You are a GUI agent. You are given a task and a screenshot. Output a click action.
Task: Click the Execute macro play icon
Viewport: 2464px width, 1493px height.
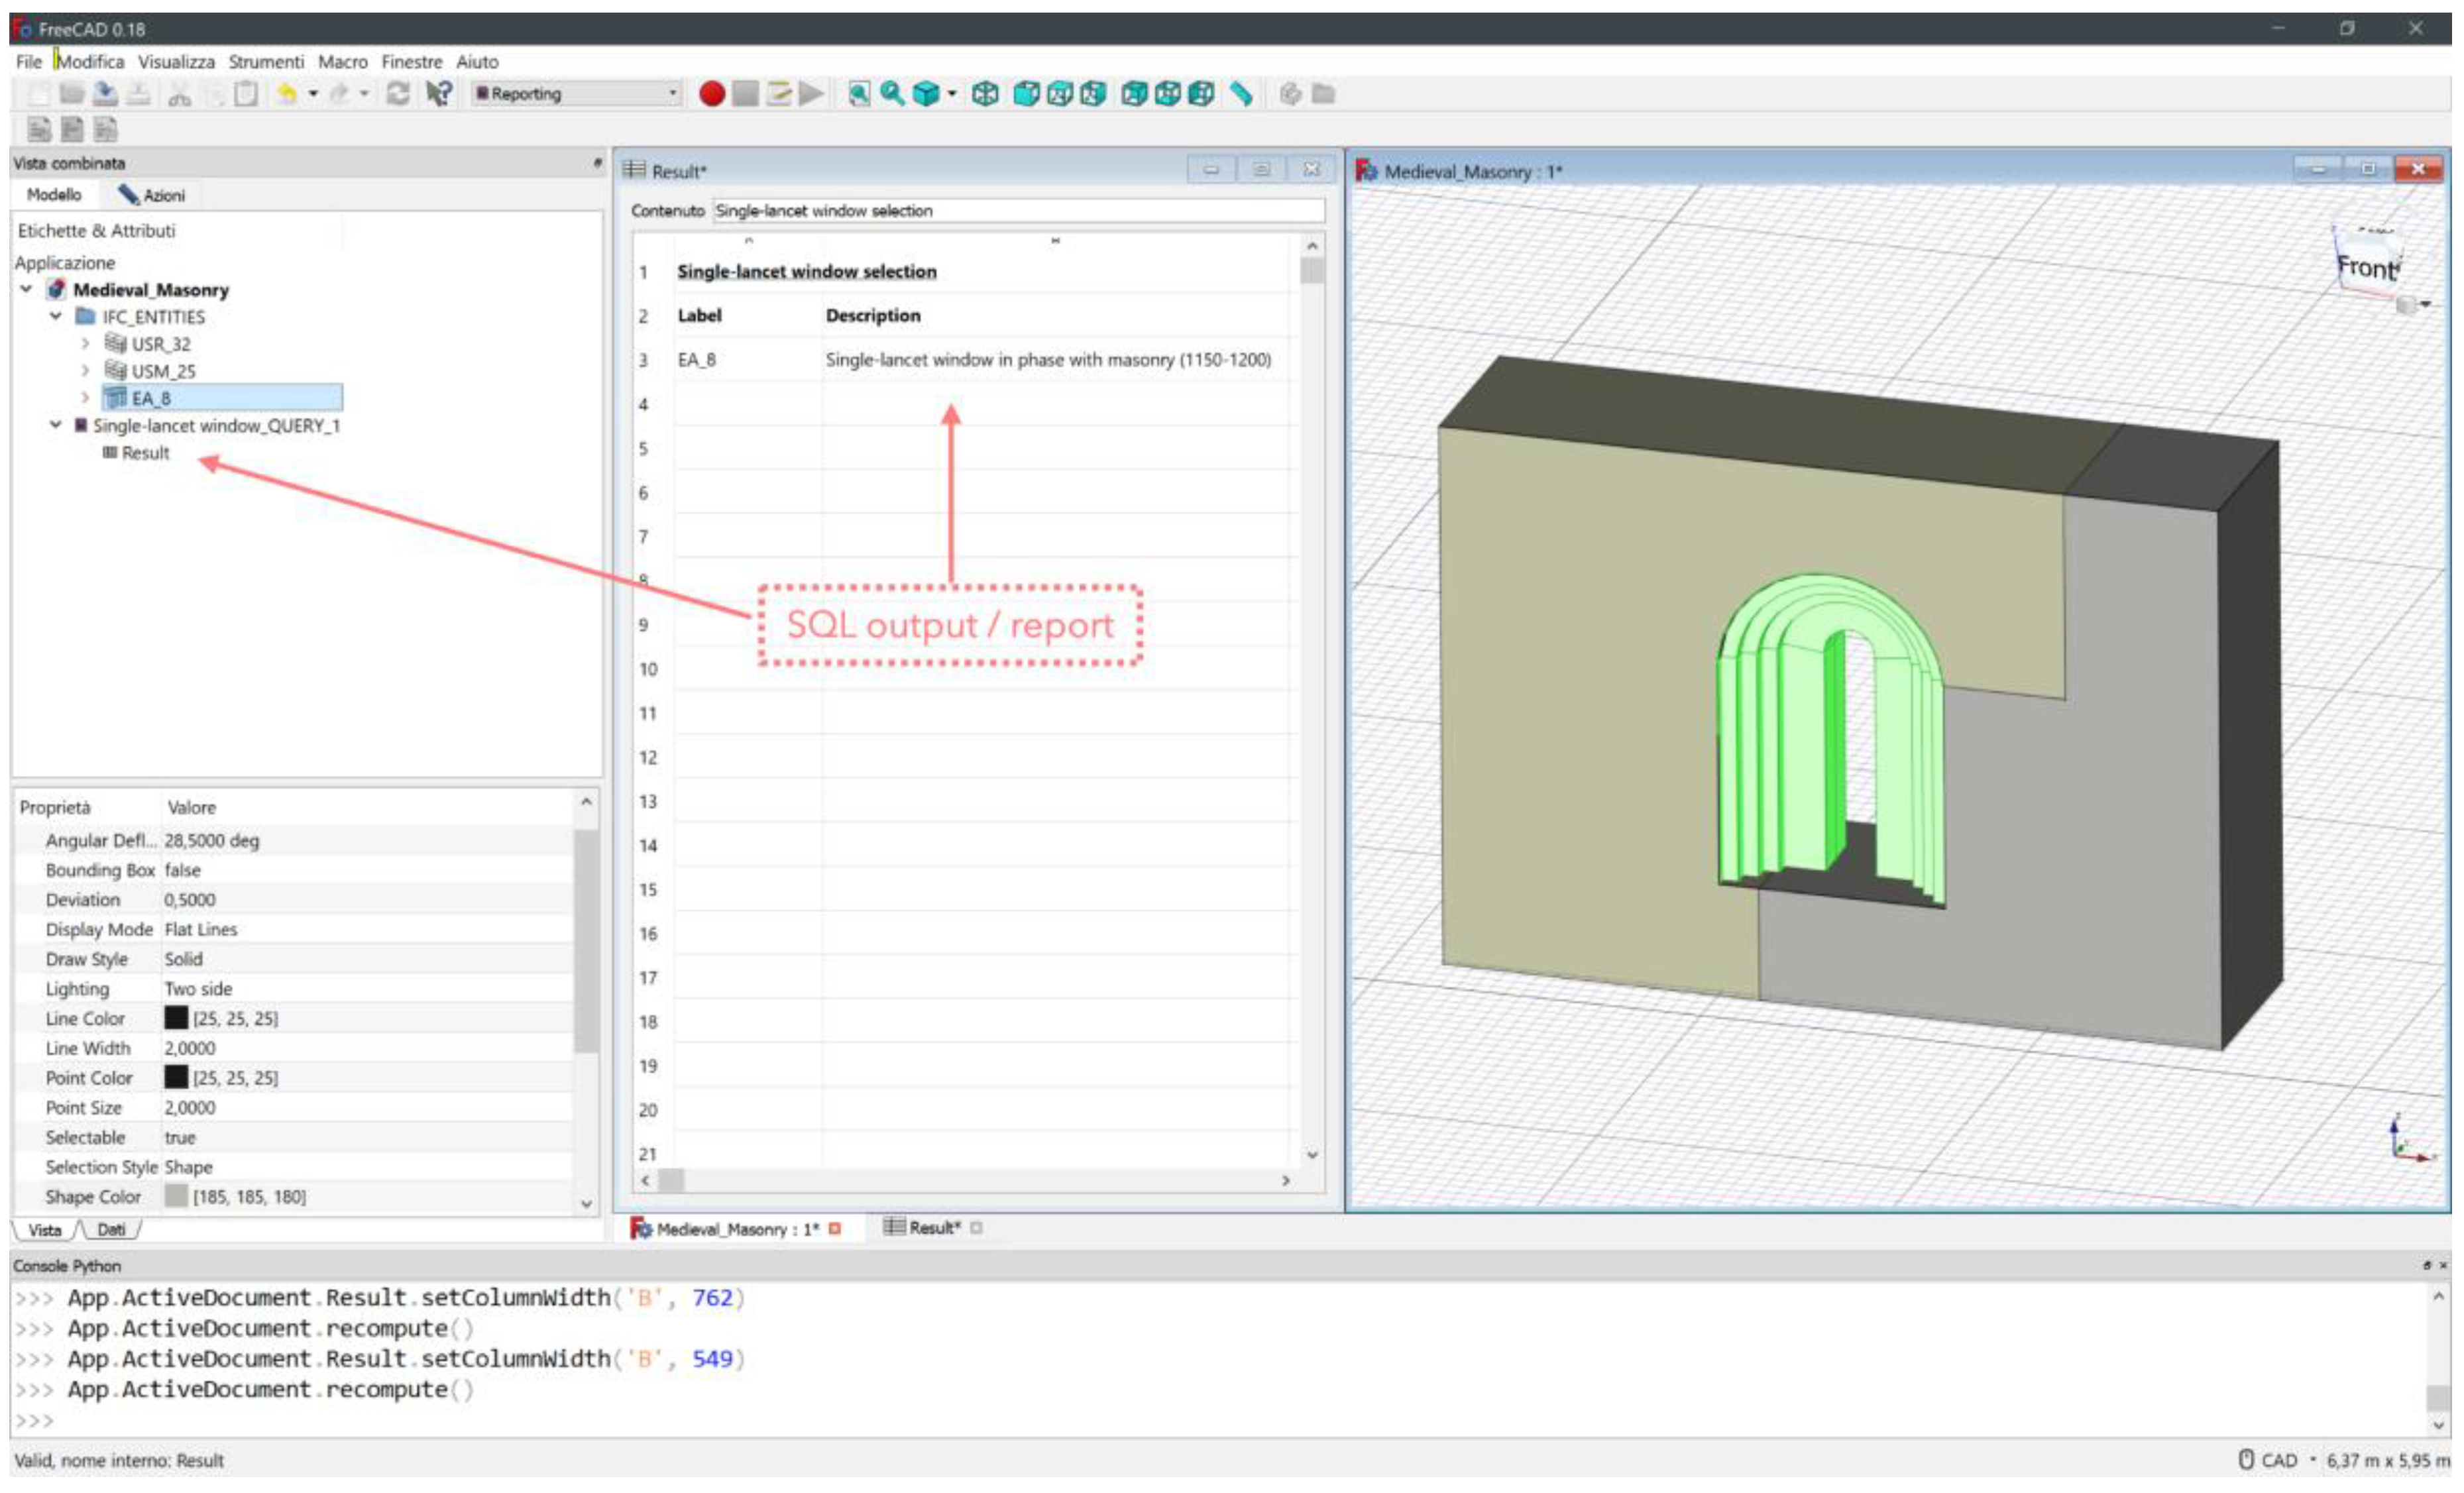tap(811, 94)
